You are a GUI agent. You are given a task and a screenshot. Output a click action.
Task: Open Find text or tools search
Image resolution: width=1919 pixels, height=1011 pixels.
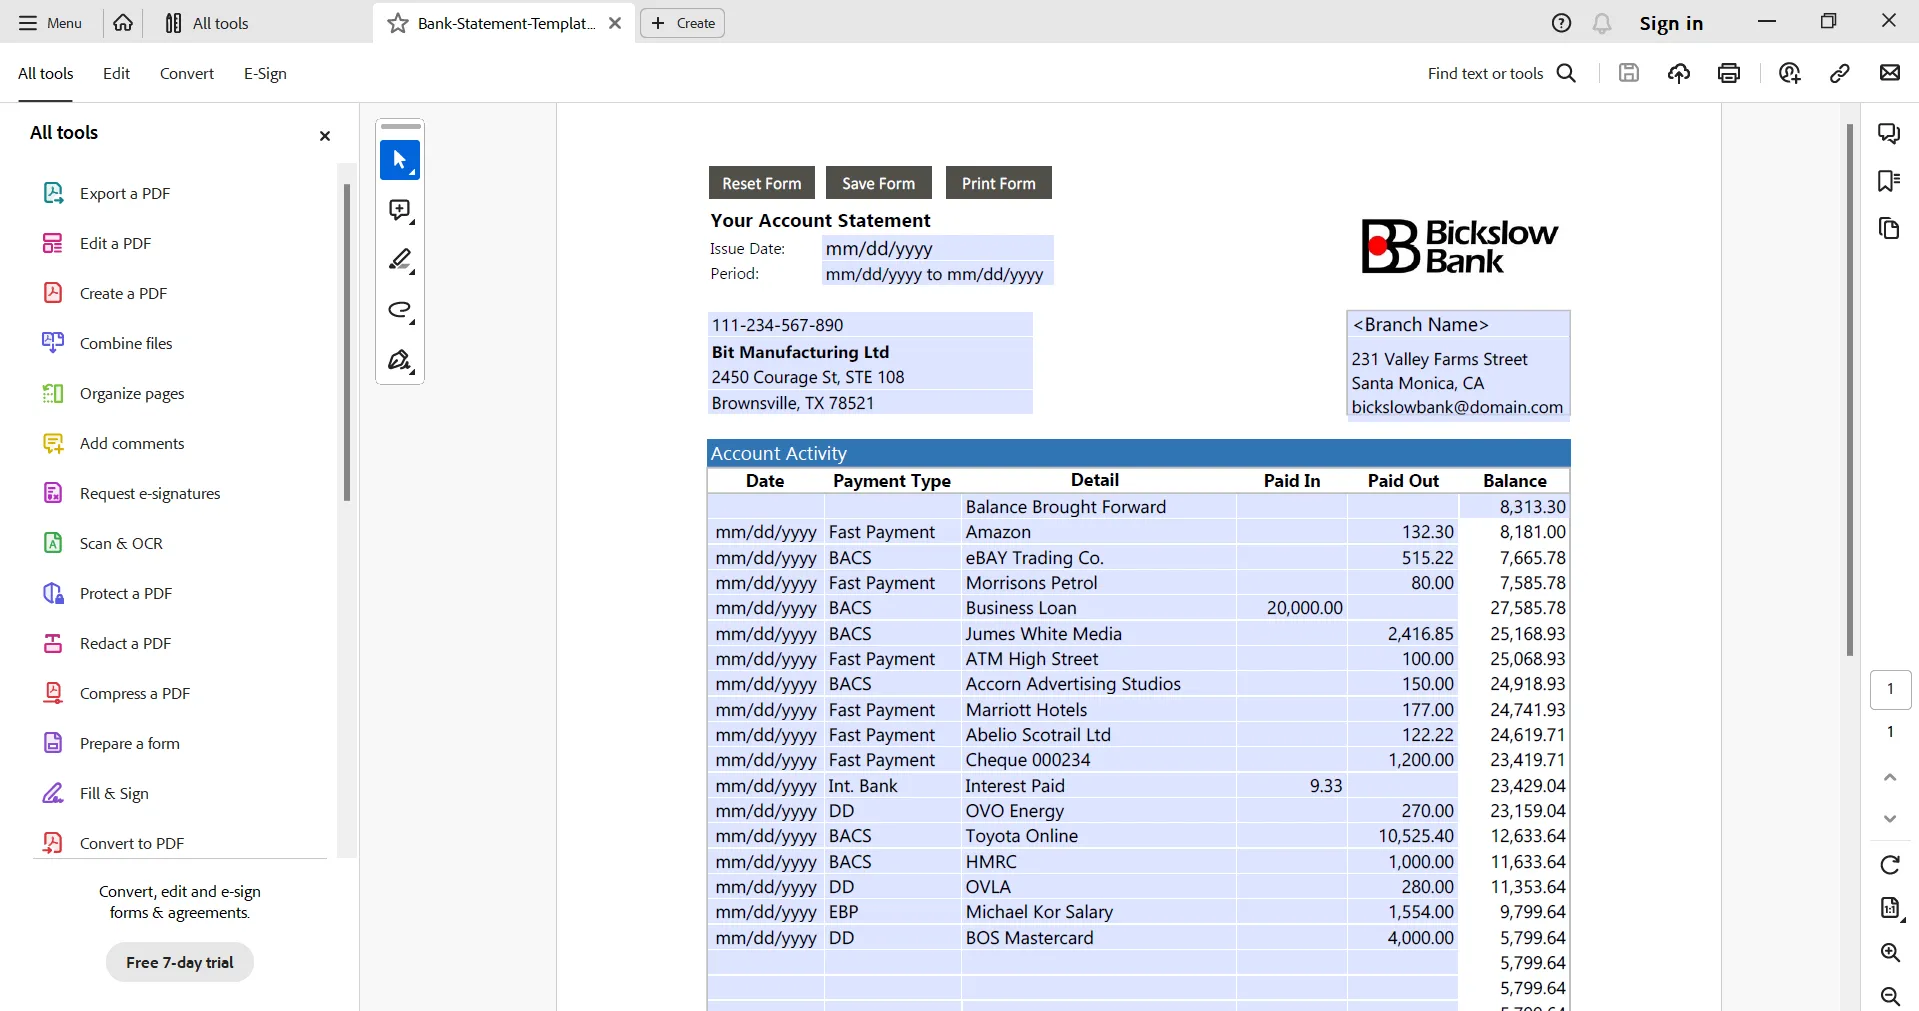click(x=1566, y=72)
